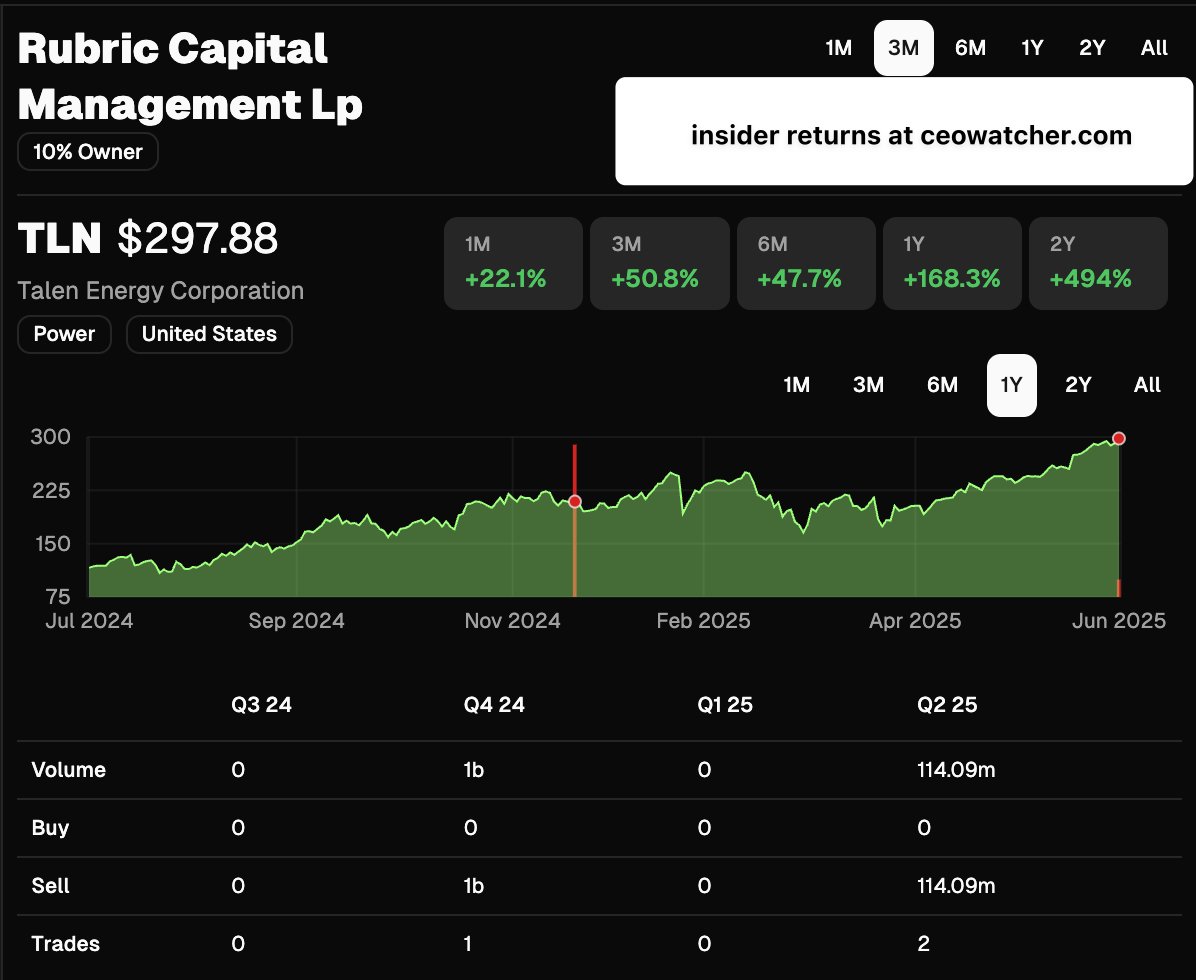Open insider returns at ceowatcher.com banner

pyautogui.click(x=904, y=131)
